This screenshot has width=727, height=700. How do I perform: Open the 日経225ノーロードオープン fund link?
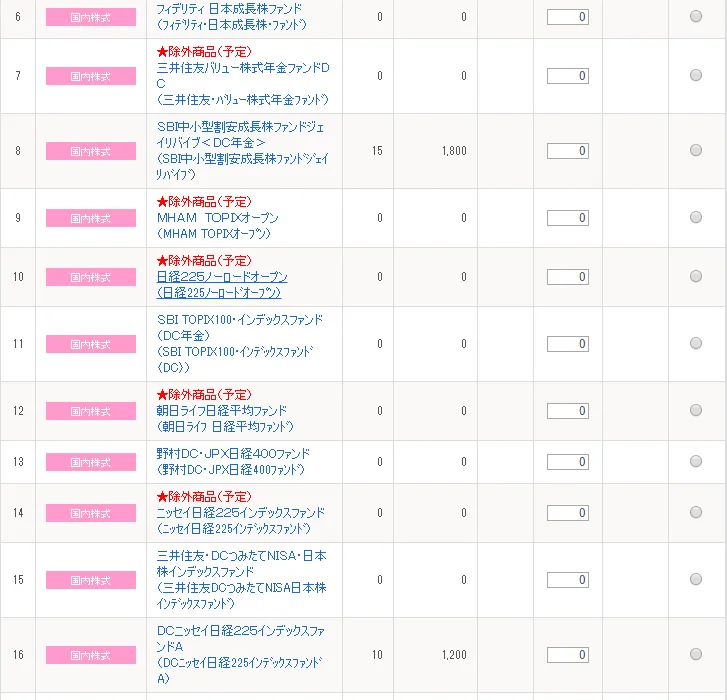click(x=222, y=277)
